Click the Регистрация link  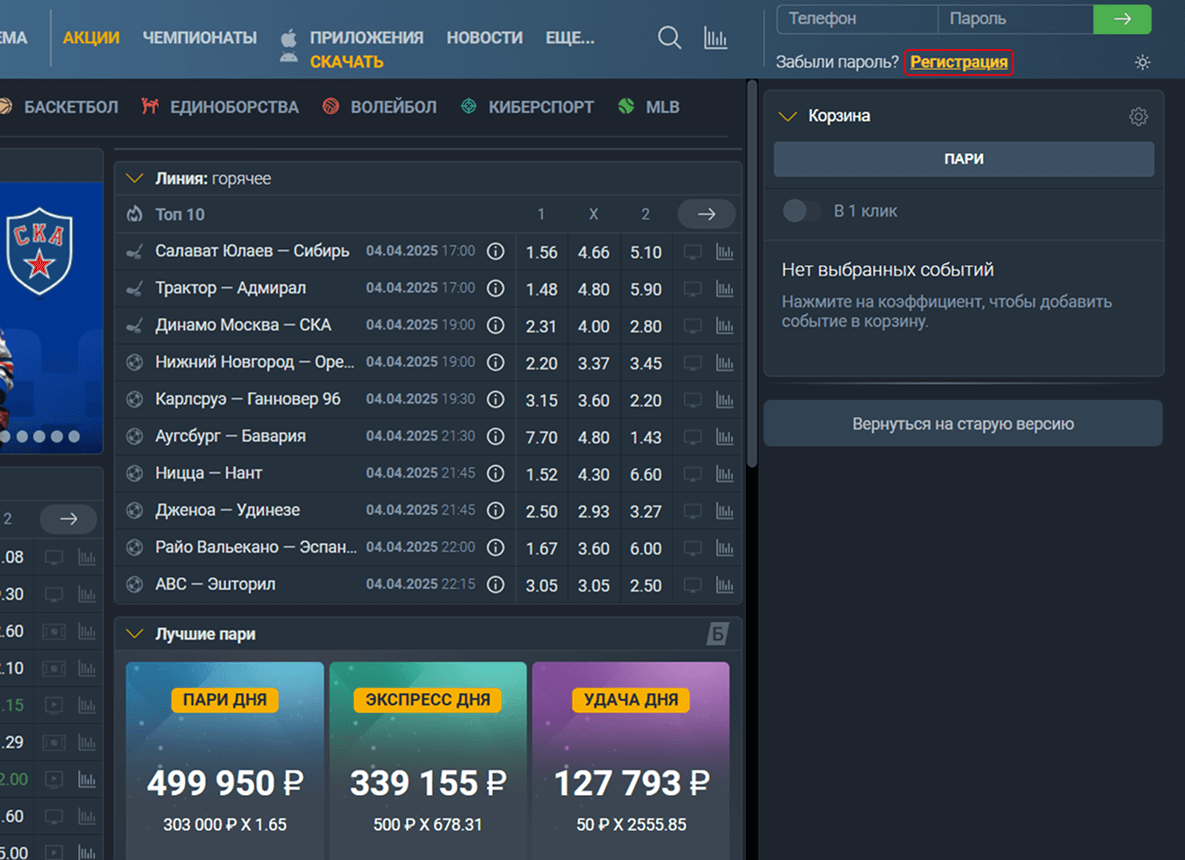click(x=958, y=62)
